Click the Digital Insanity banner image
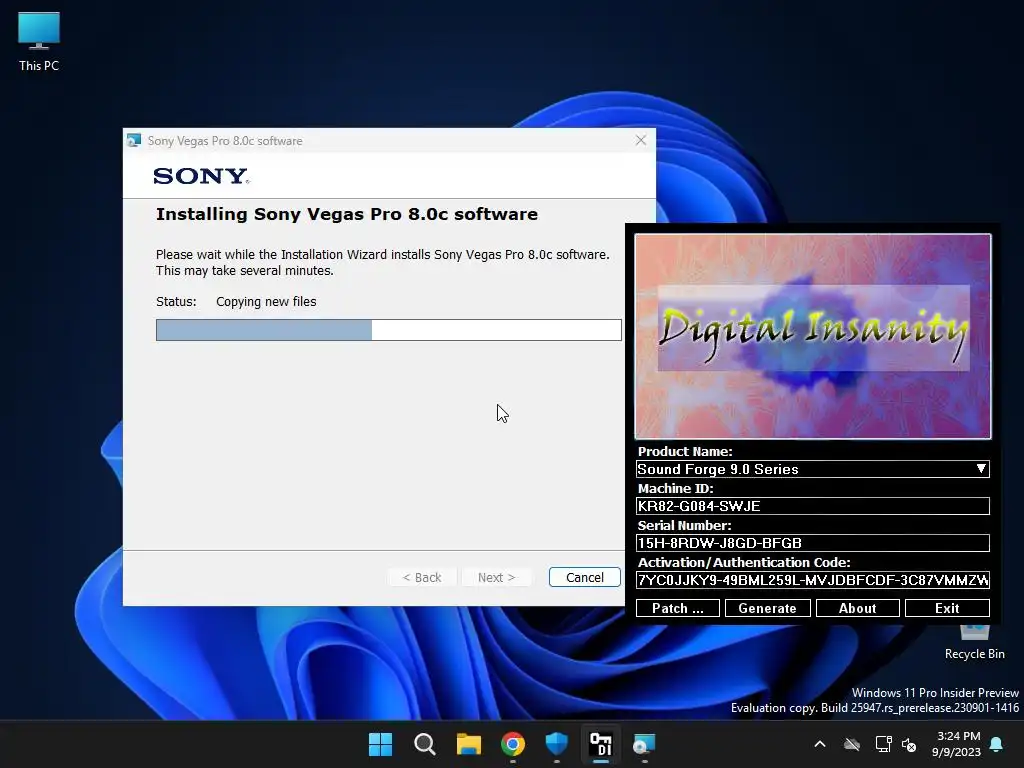This screenshot has height=768, width=1024. pos(813,336)
